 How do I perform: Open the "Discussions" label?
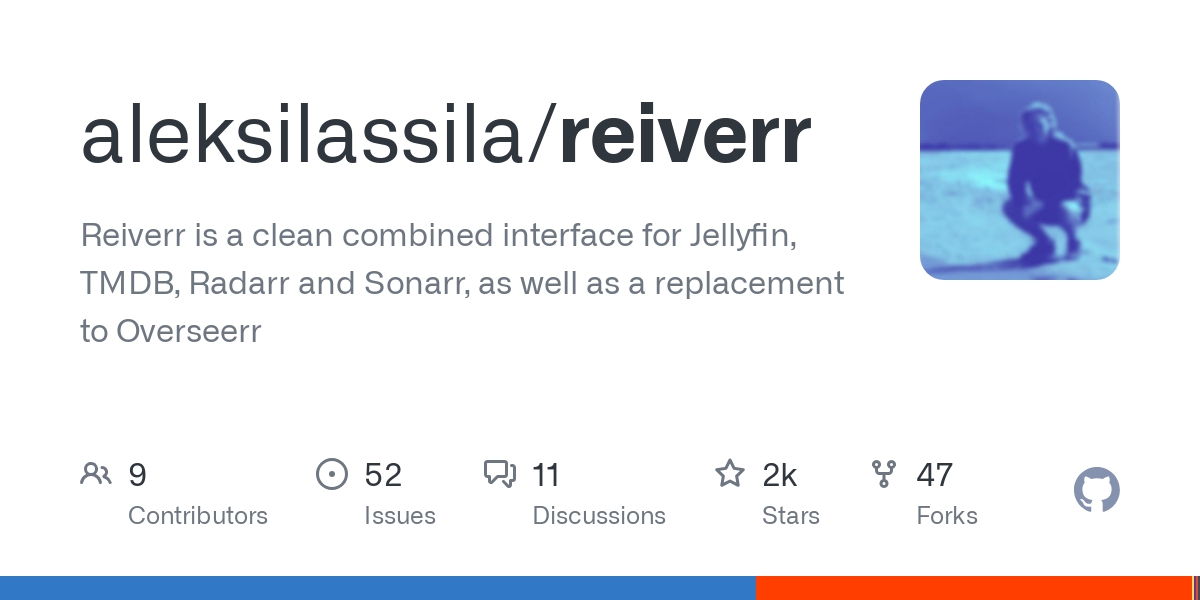pyautogui.click(x=599, y=516)
